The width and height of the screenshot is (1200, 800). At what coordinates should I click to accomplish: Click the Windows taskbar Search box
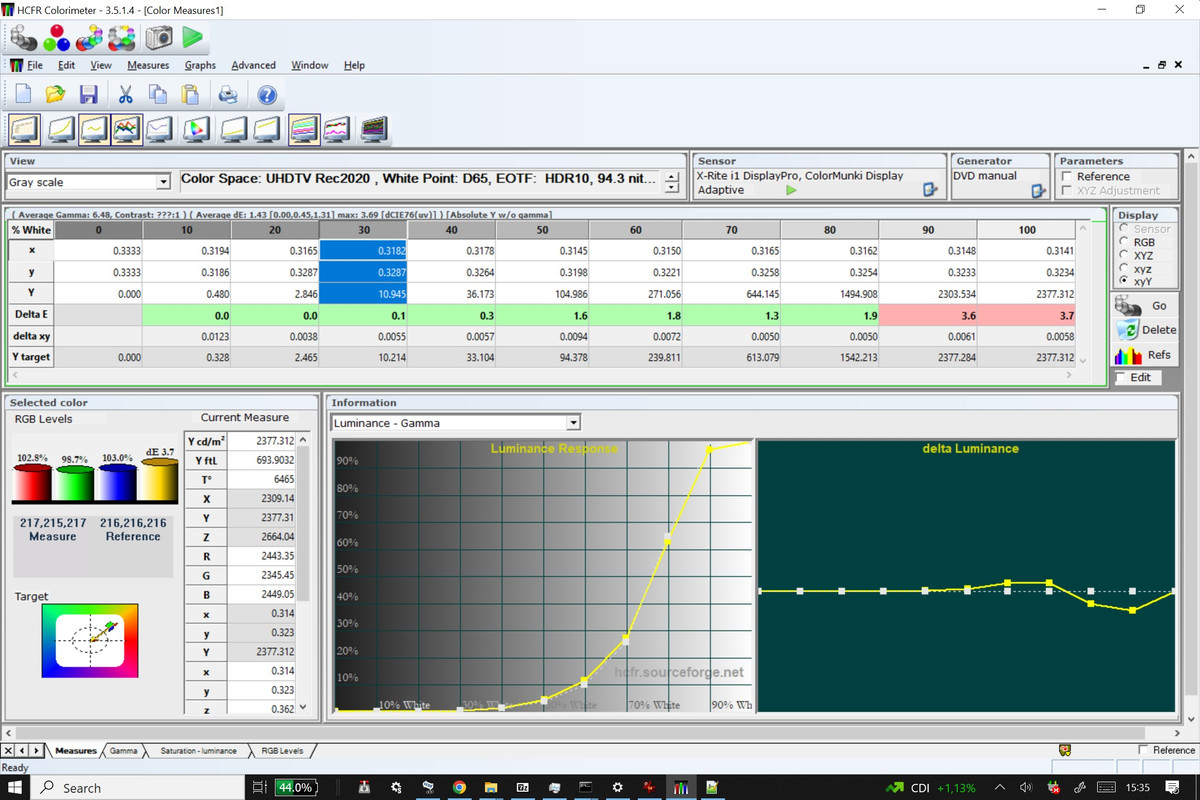click(x=138, y=788)
